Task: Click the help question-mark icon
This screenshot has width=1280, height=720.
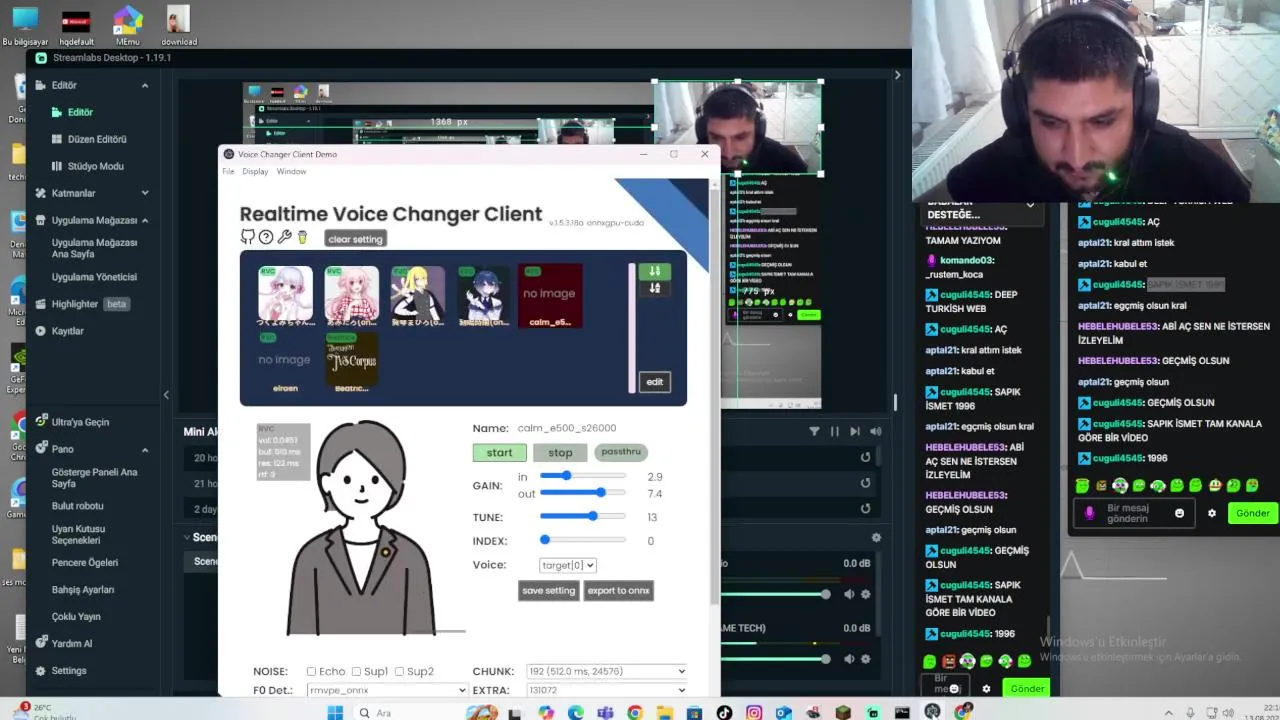Action: click(266, 238)
